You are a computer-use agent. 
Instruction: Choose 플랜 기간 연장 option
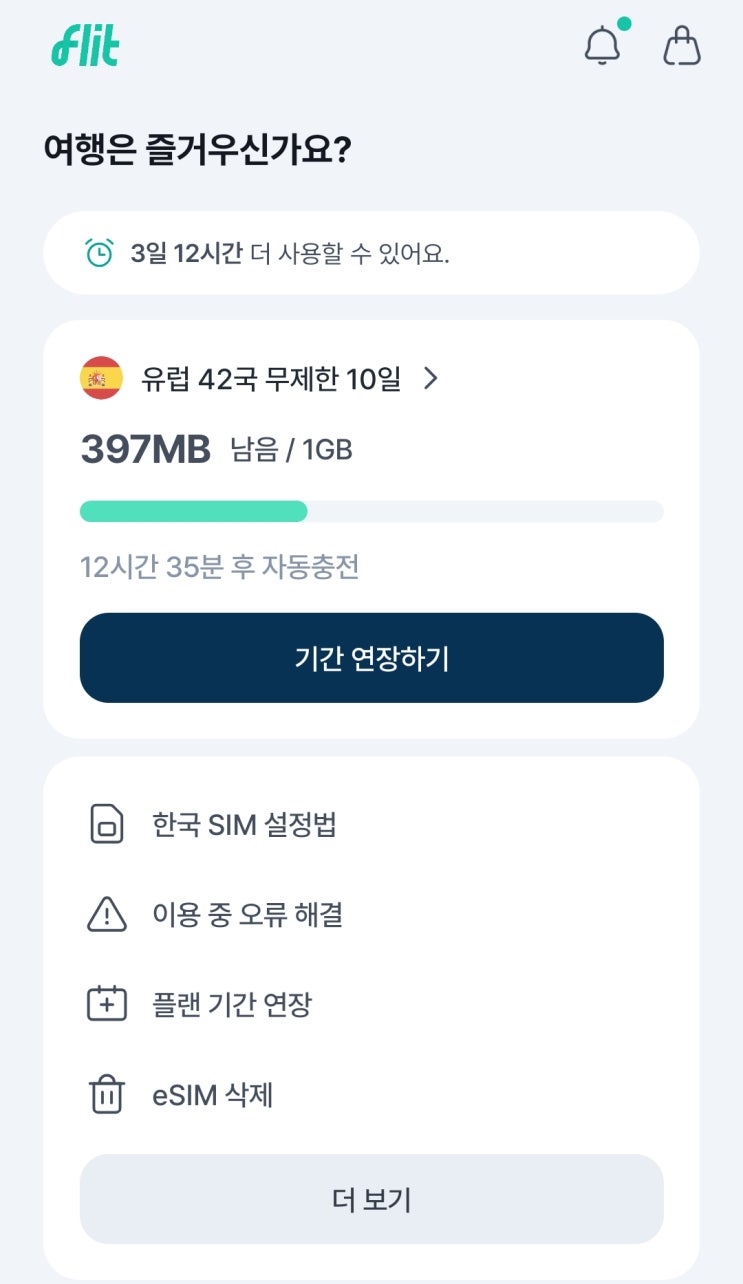coord(232,1004)
